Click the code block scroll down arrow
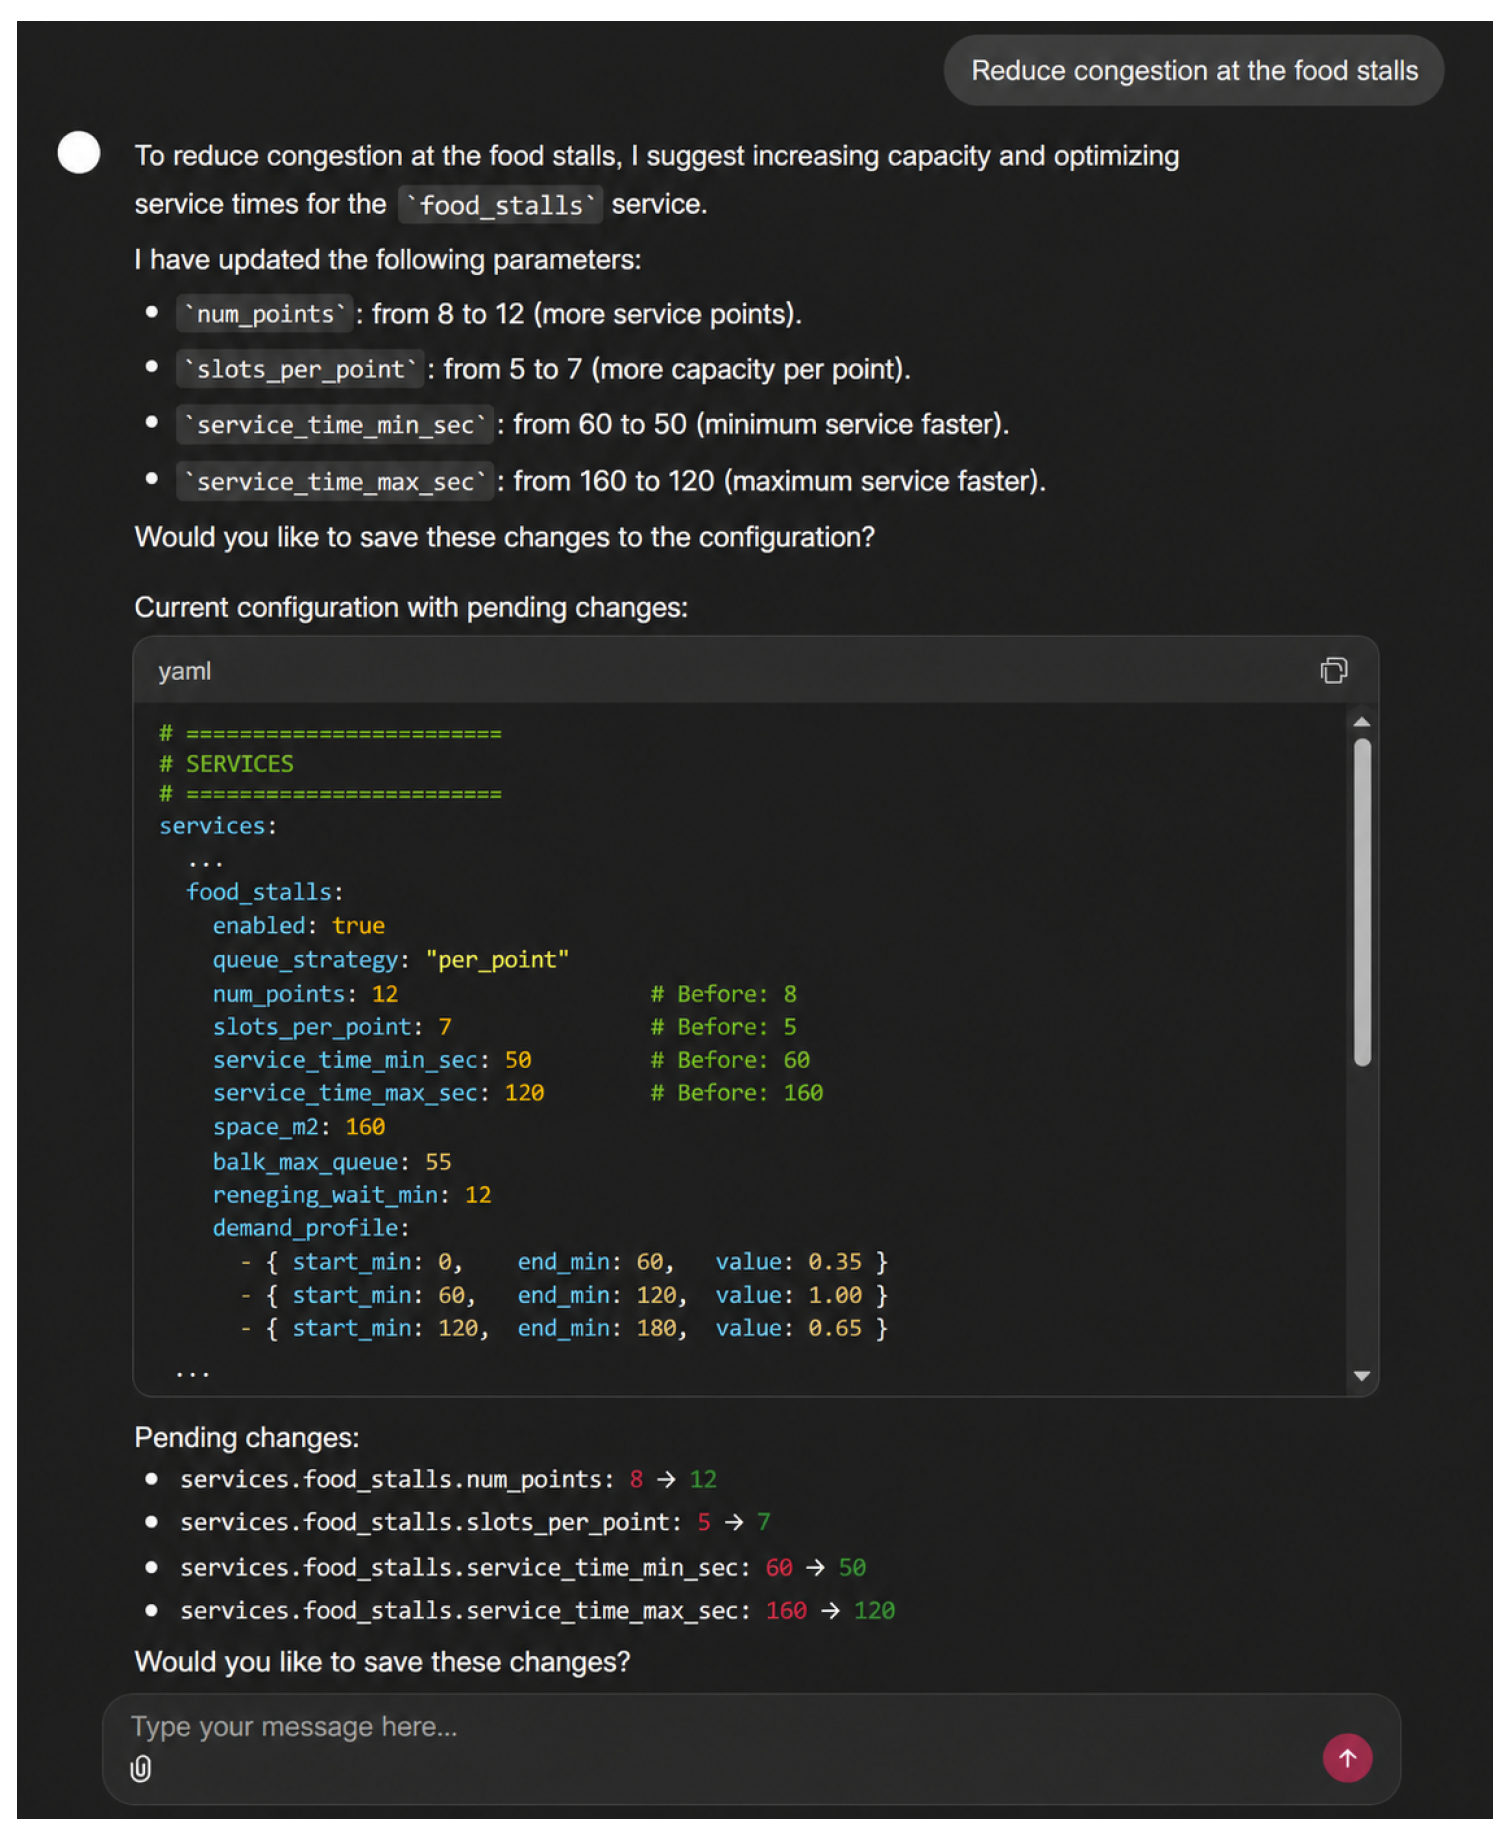 1361,1376
